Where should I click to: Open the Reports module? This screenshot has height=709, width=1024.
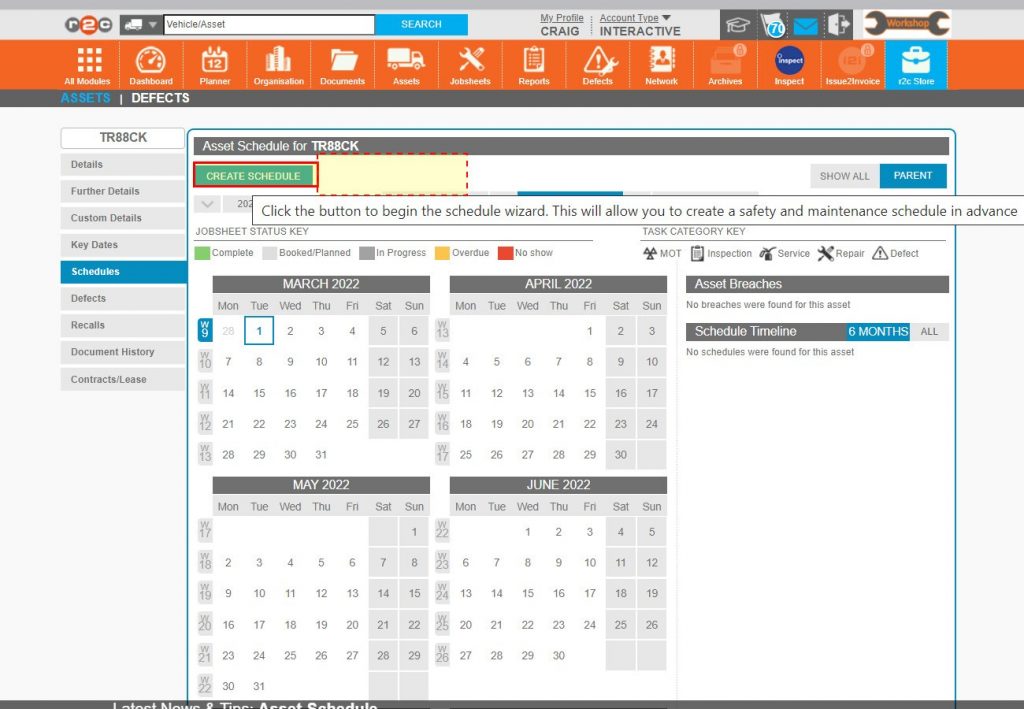tap(533, 64)
